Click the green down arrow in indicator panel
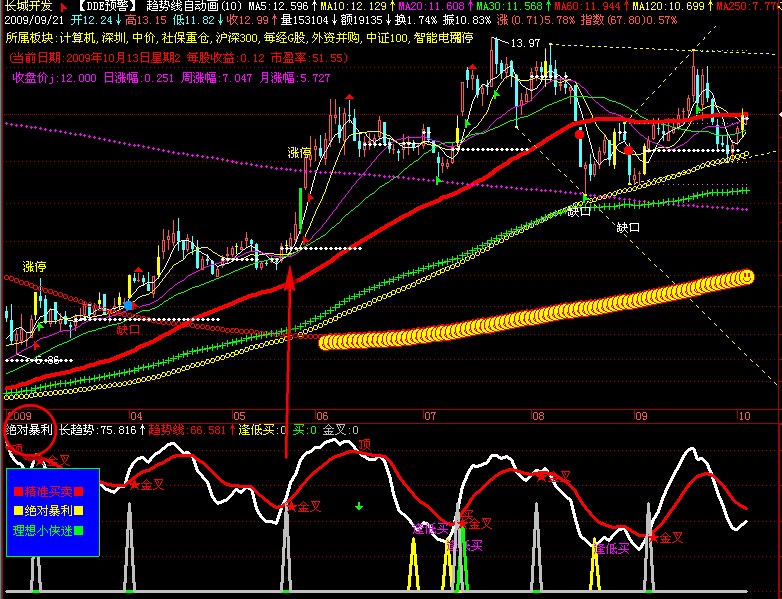 point(359,506)
